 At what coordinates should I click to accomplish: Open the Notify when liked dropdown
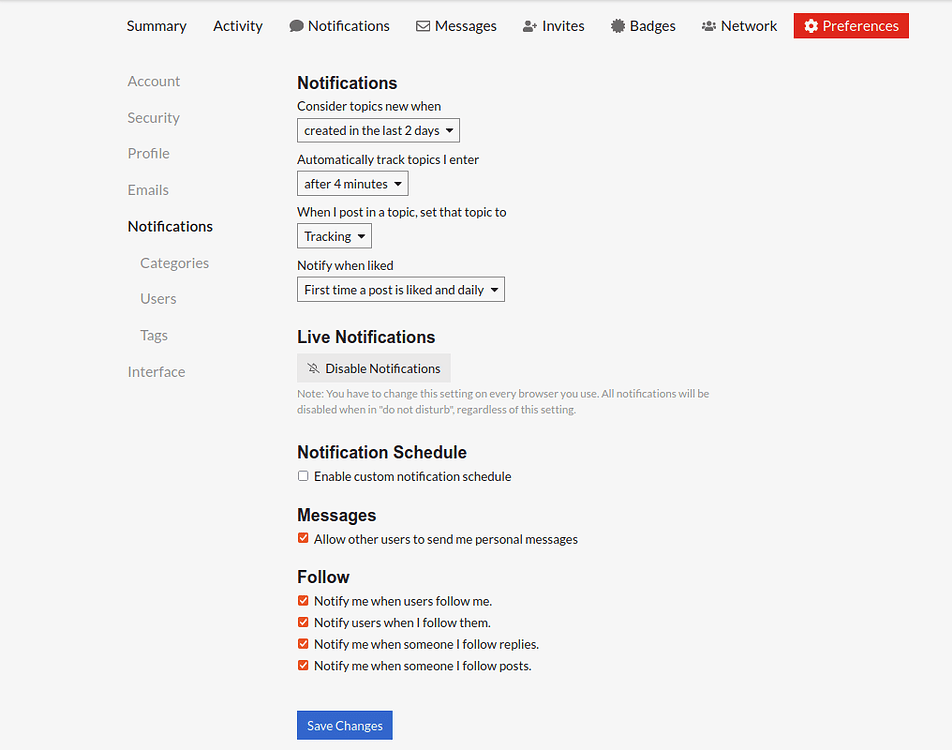point(400,290)
